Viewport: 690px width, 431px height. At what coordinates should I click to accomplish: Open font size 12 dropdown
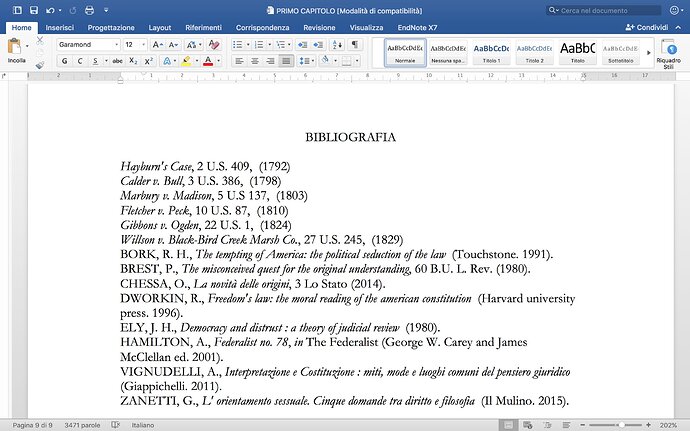click(x=143, y=44)
